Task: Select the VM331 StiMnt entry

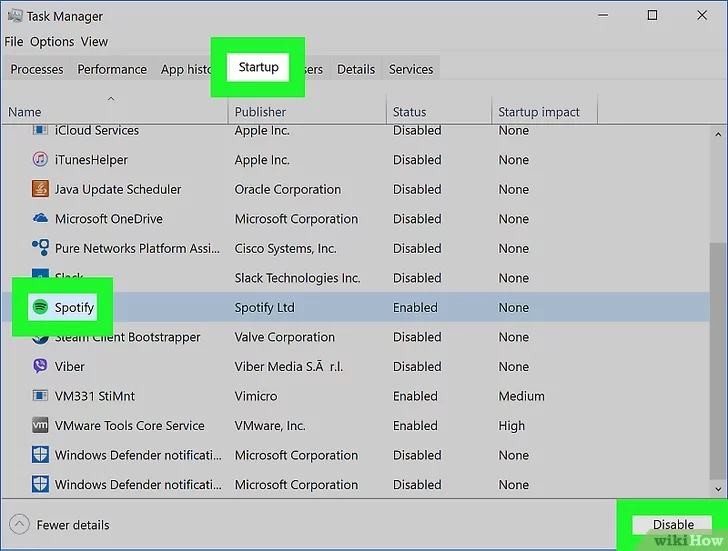Action: [95, 396]
